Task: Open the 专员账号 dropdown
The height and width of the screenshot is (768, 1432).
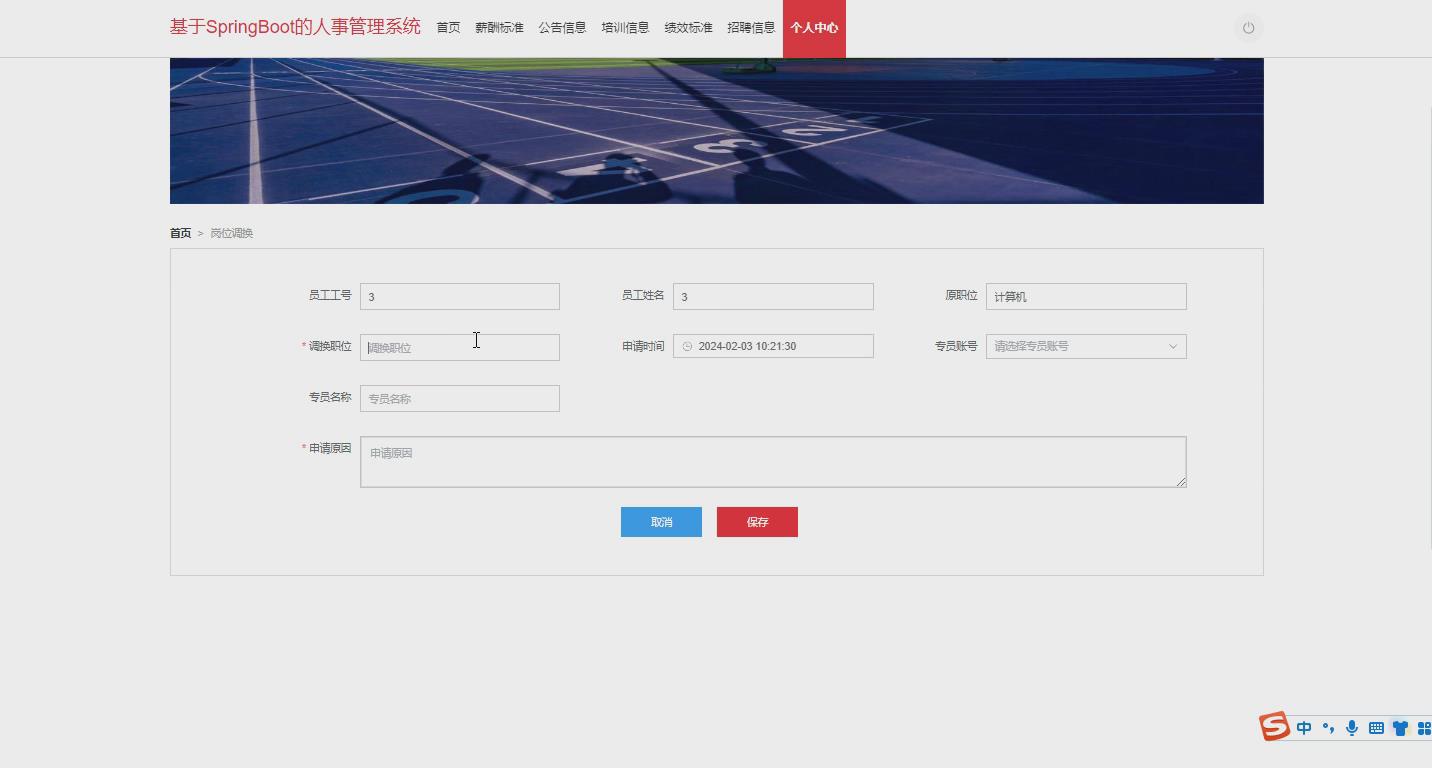Action: pos(1086,347)
